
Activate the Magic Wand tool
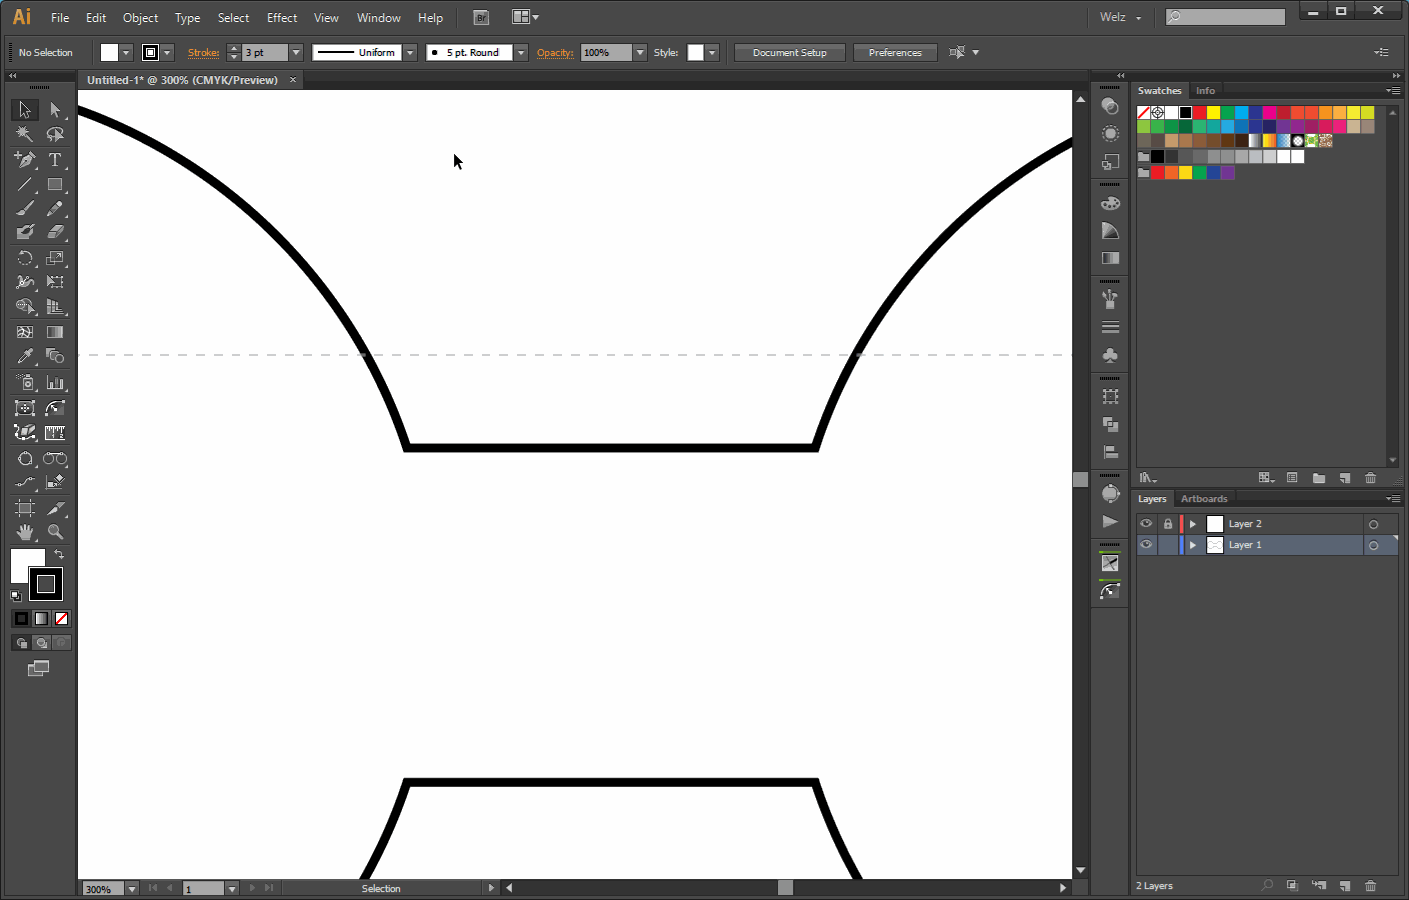25,134
